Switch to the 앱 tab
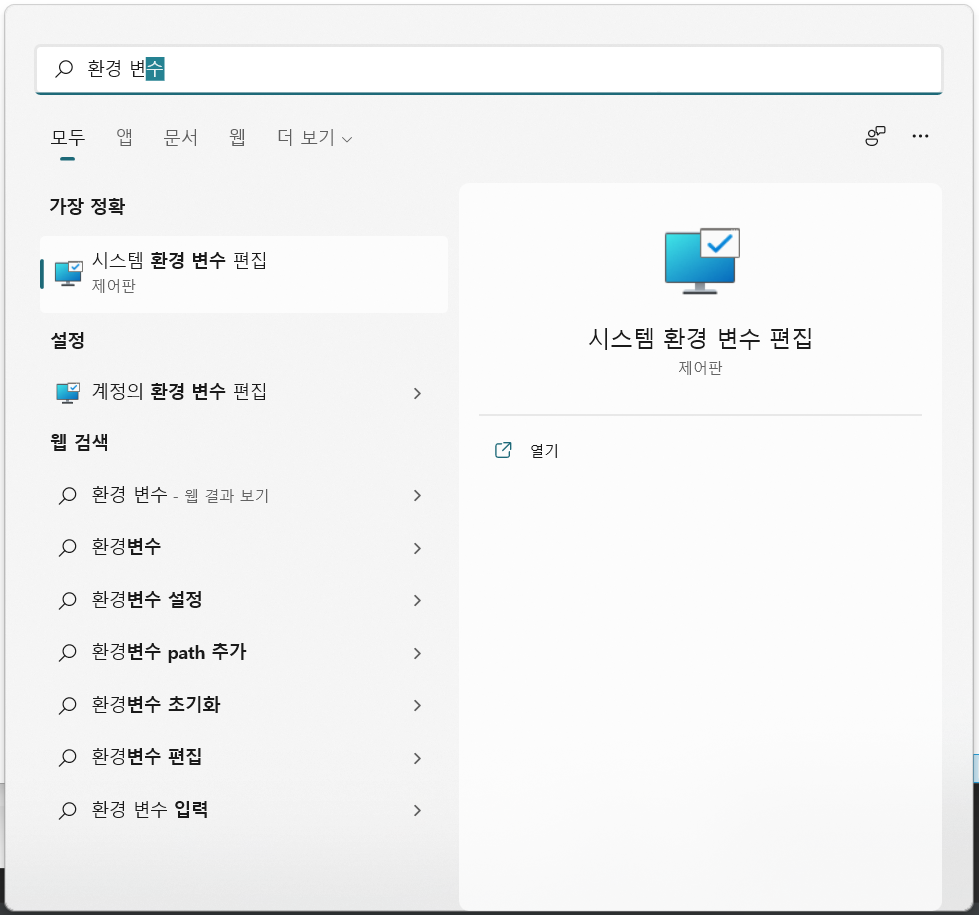Viewport: 979px width, 915px height. click(123, 137)
